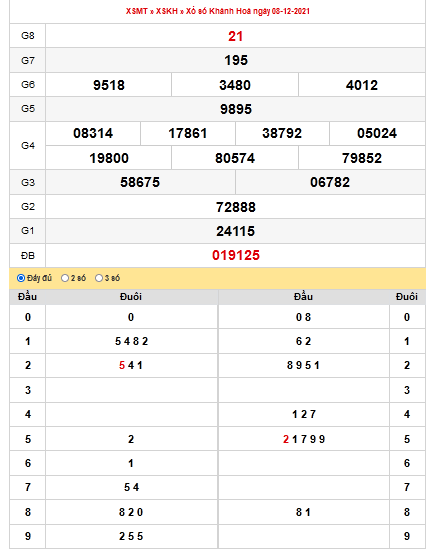Click the G4 row label
This screenshot has height=553, width=429.
click(28, 146)
